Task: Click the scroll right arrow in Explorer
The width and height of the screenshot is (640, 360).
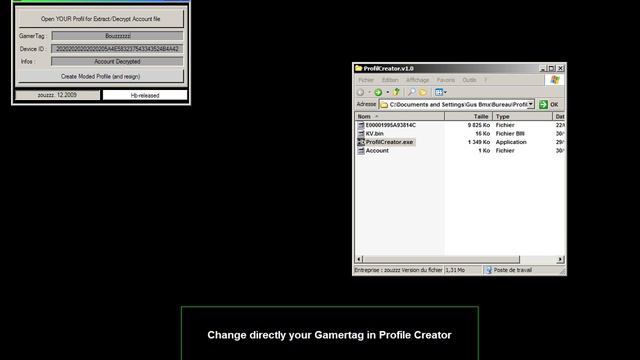Action: [x=560, y=259]
